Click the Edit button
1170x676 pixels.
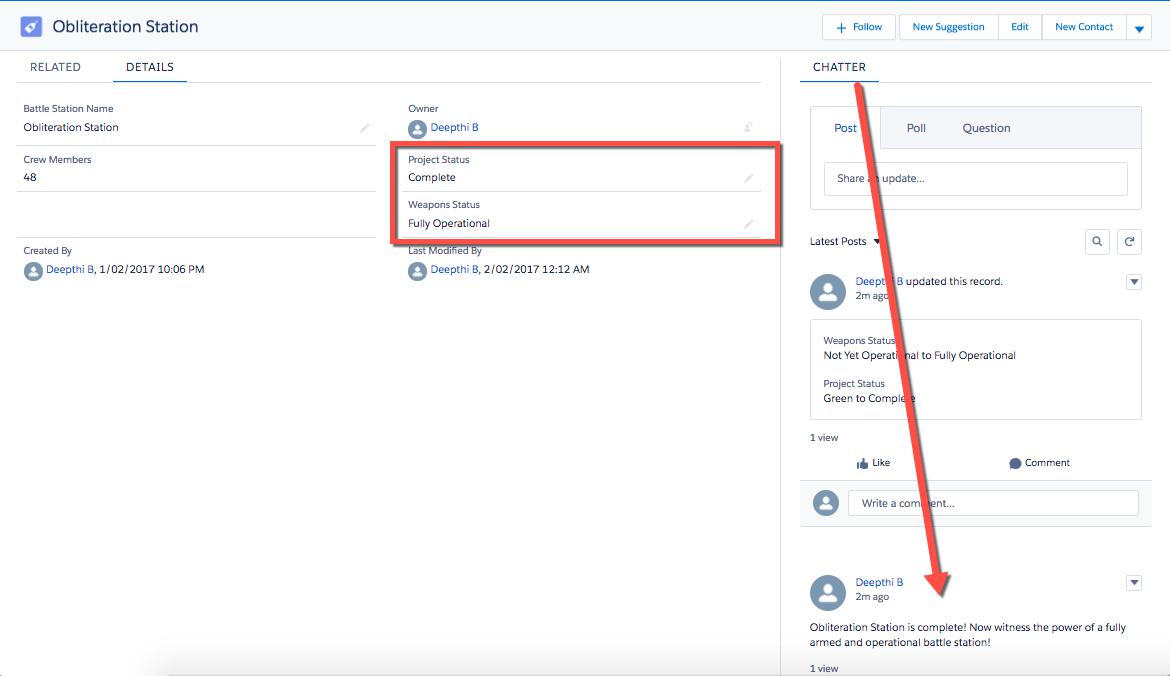coord(1020,28)
